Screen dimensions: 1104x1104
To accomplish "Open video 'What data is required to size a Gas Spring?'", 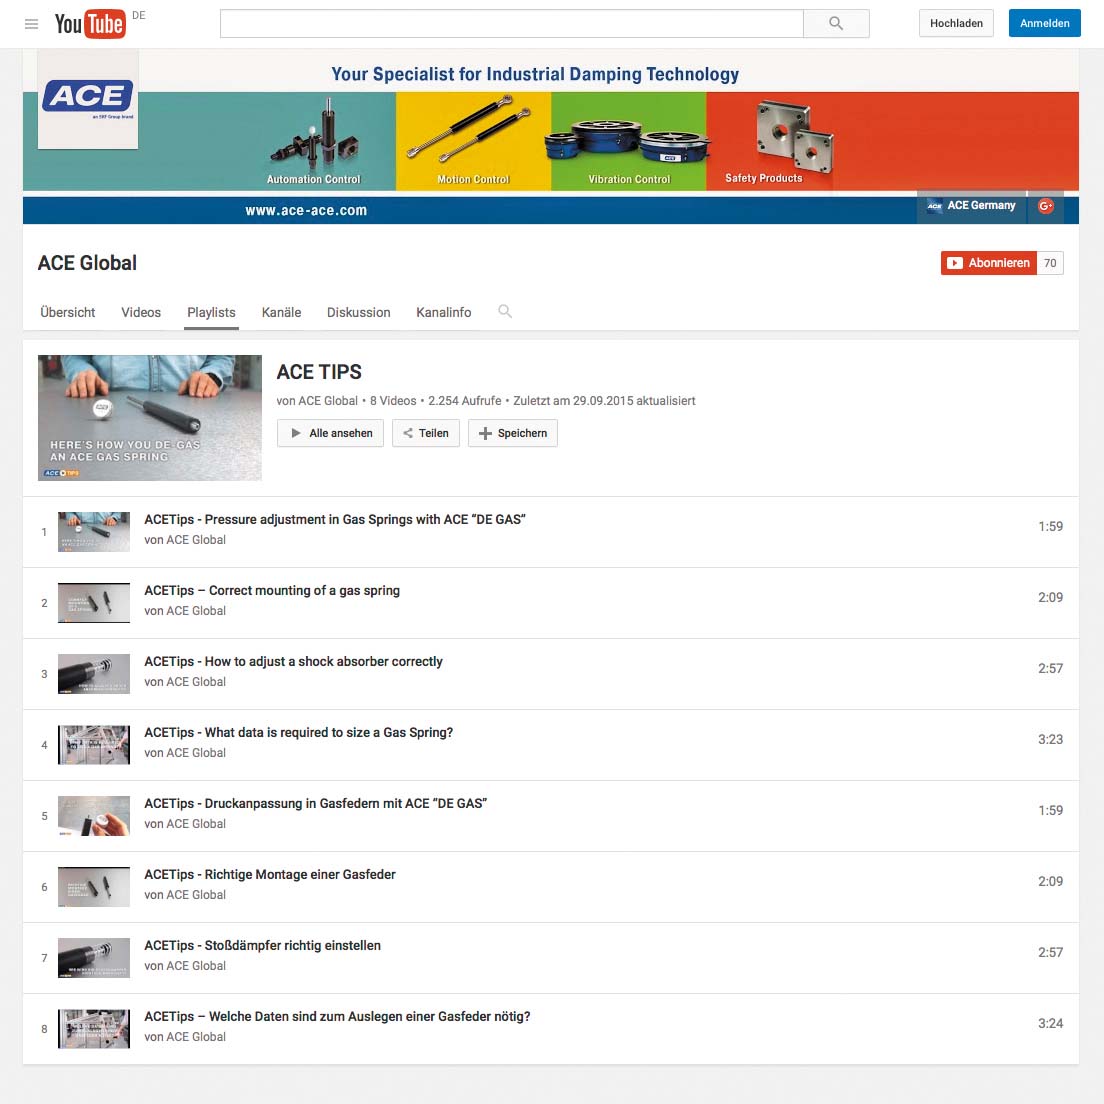I will pos(299,733).
